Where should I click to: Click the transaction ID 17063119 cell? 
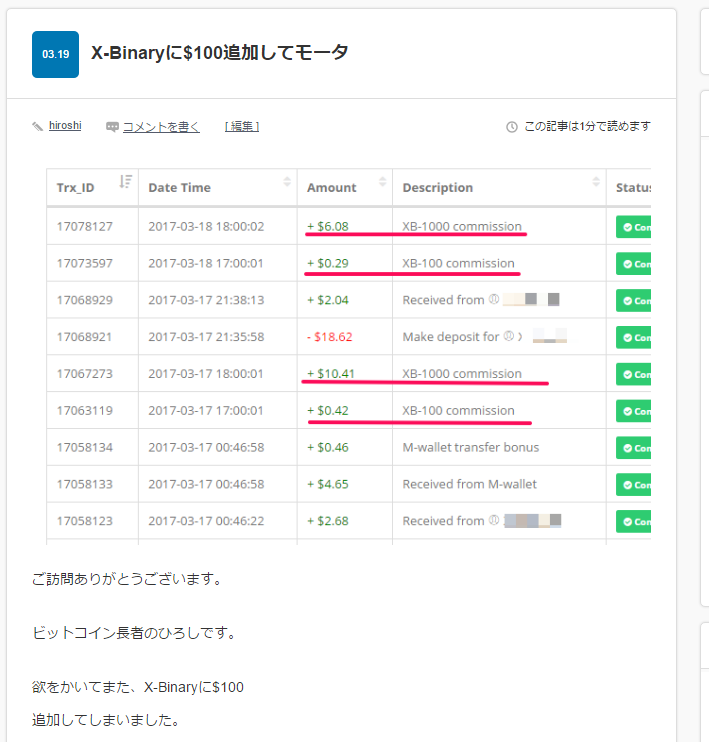point(85,411)
